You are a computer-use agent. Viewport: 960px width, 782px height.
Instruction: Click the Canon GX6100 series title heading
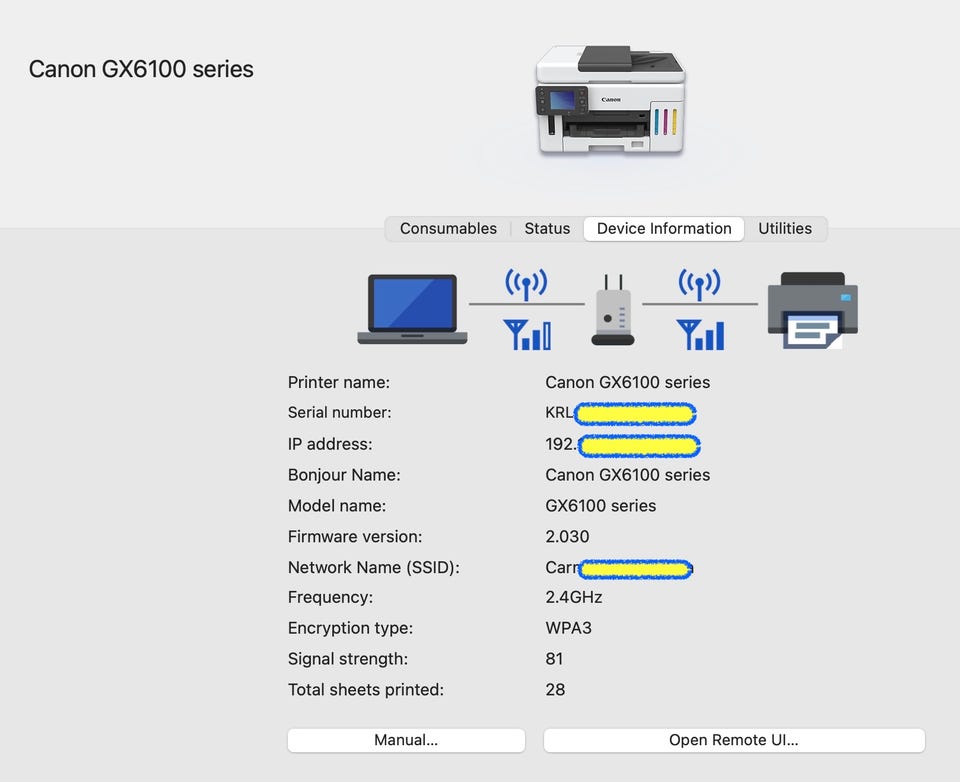click(141, 69)
